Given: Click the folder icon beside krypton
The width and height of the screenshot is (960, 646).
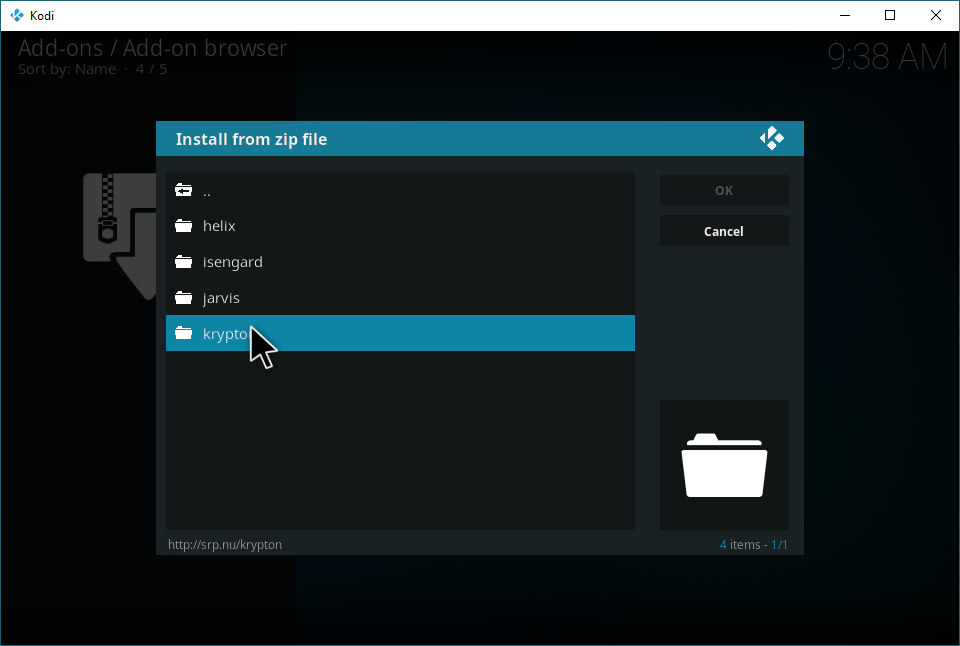Looking at the screenshot, I should coord(183,333).
